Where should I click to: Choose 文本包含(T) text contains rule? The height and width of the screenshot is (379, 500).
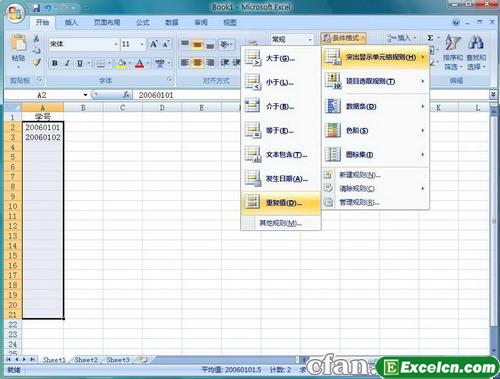(281, 155)
